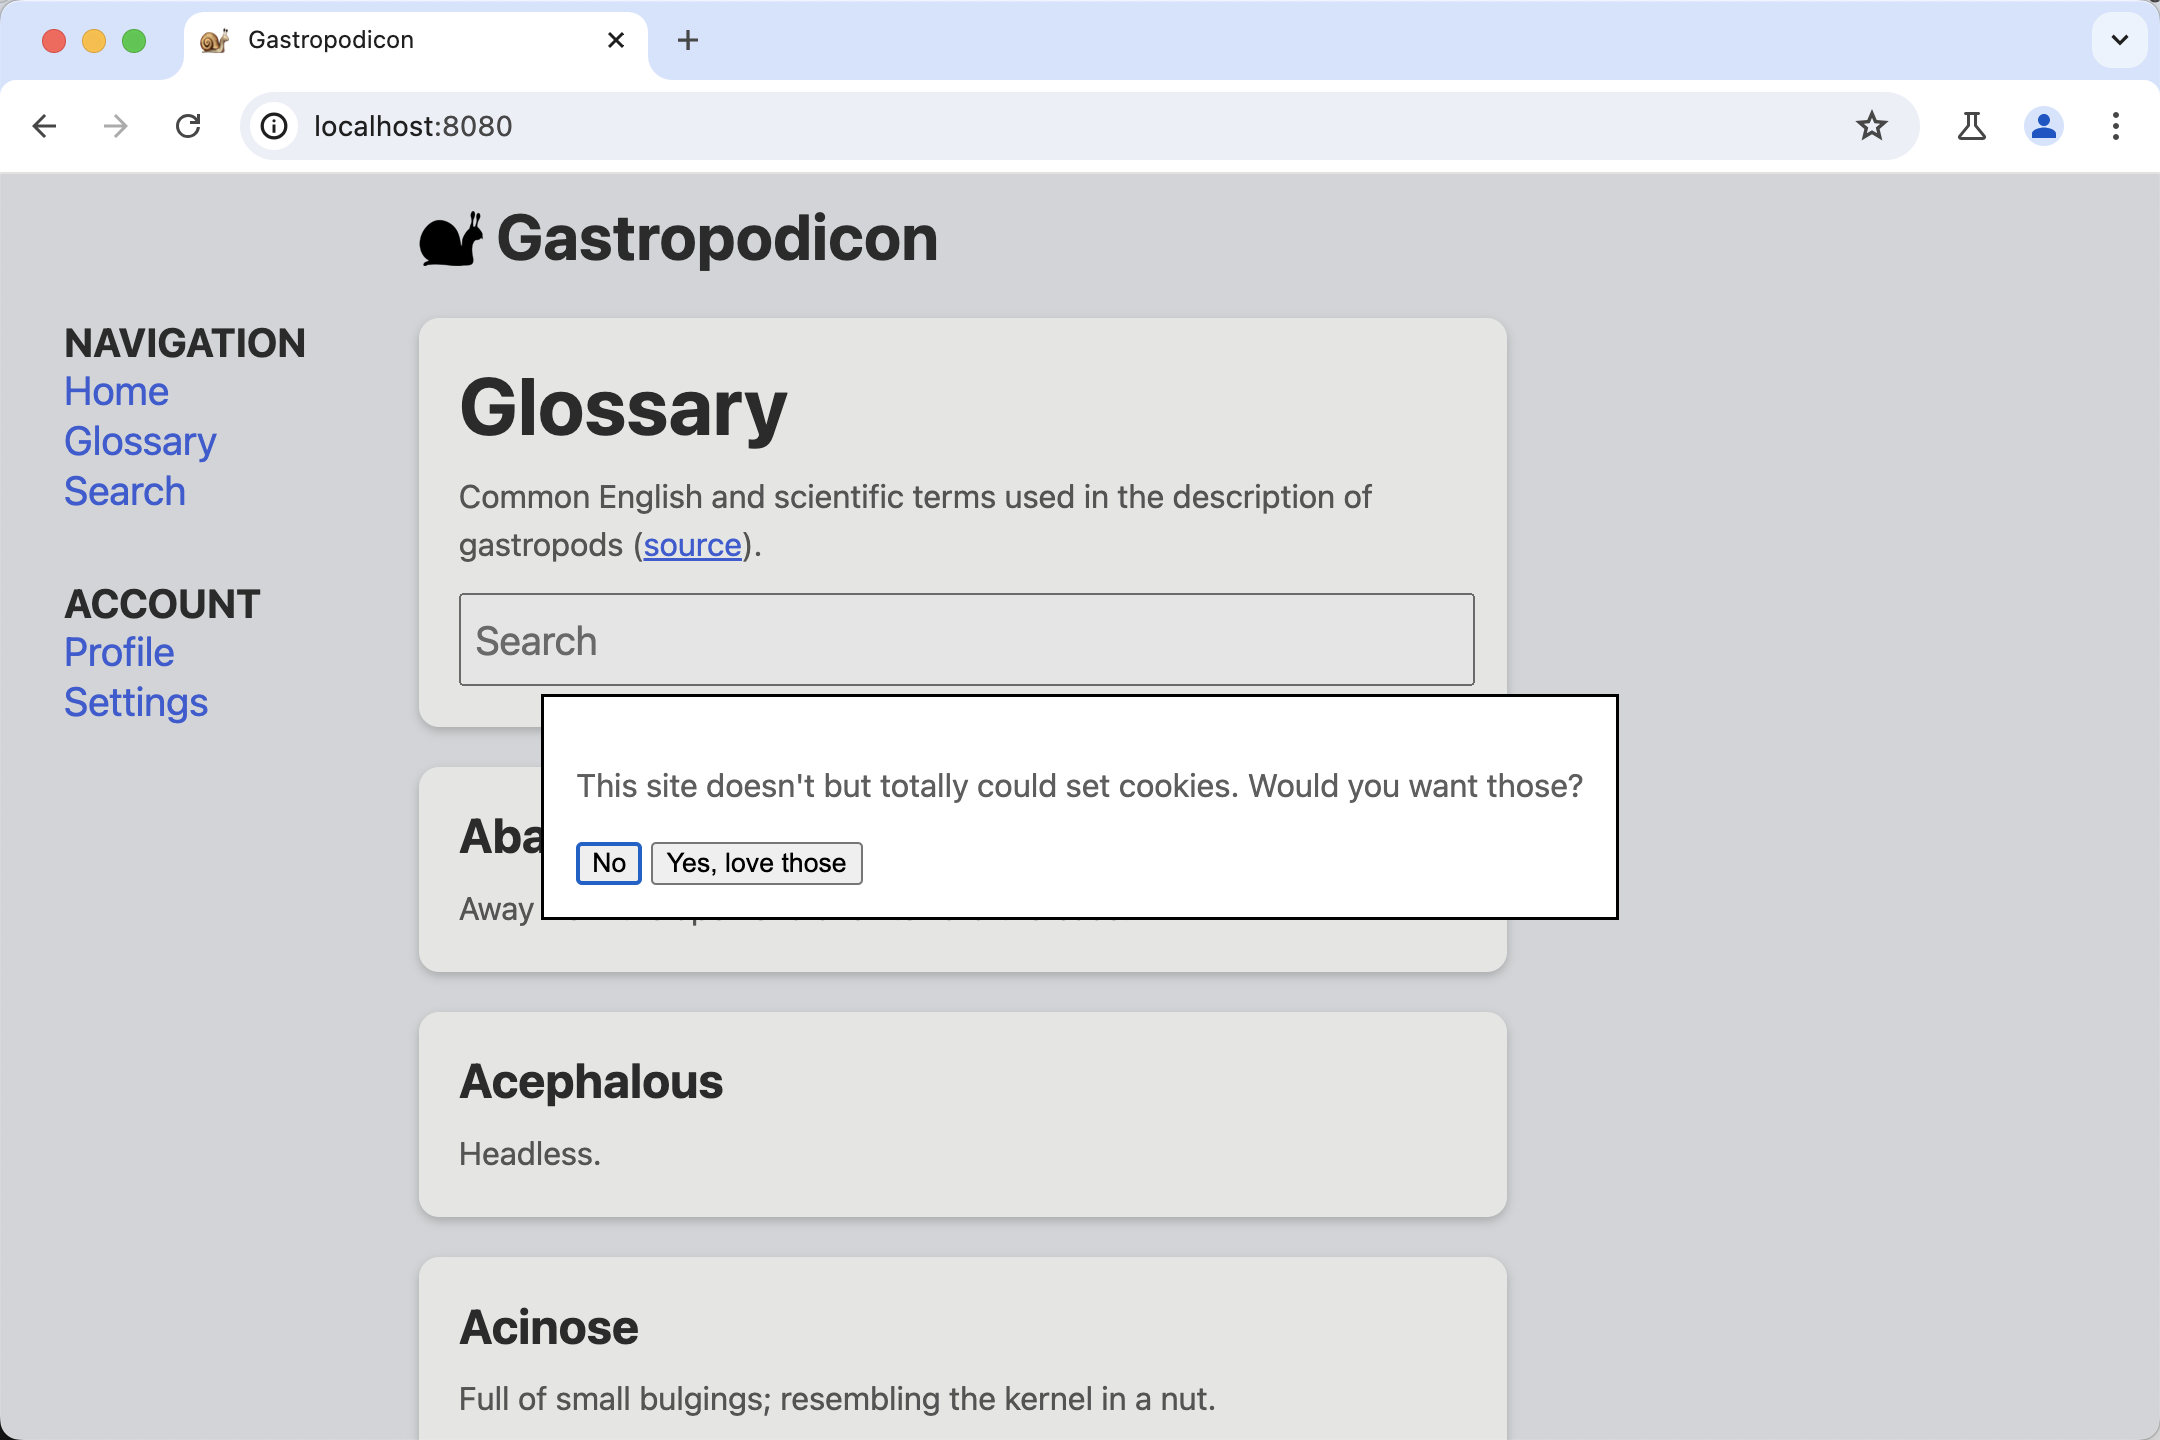Click the source link in glossary description

point(693,543)
